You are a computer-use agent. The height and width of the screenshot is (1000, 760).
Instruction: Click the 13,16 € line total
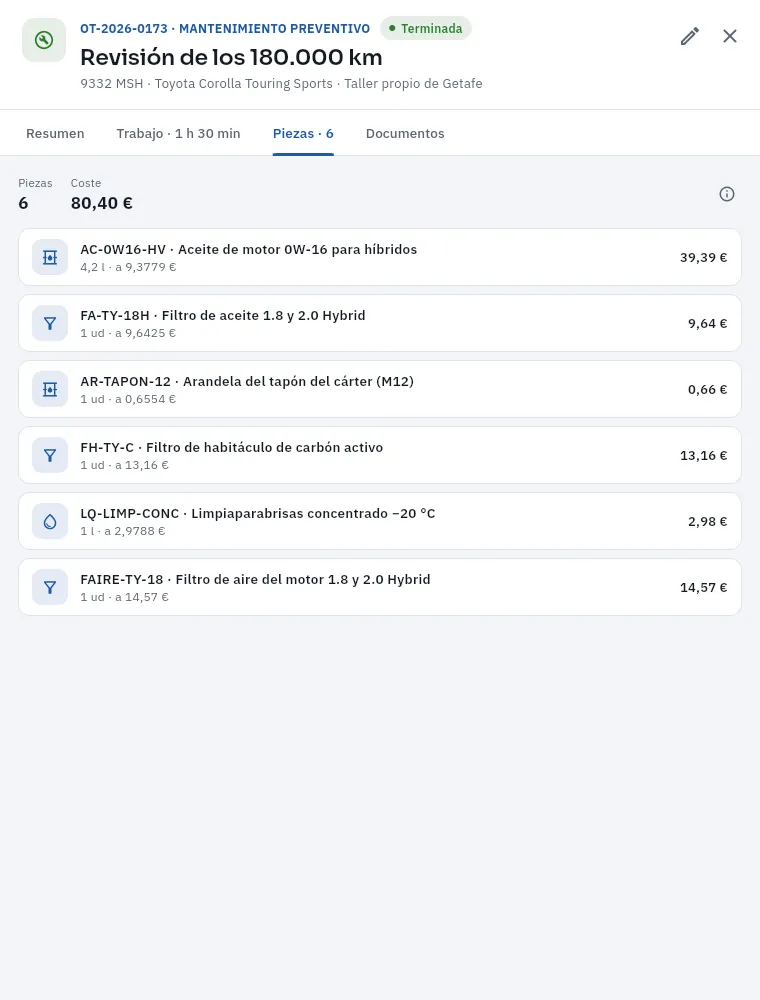click(703, 455)
